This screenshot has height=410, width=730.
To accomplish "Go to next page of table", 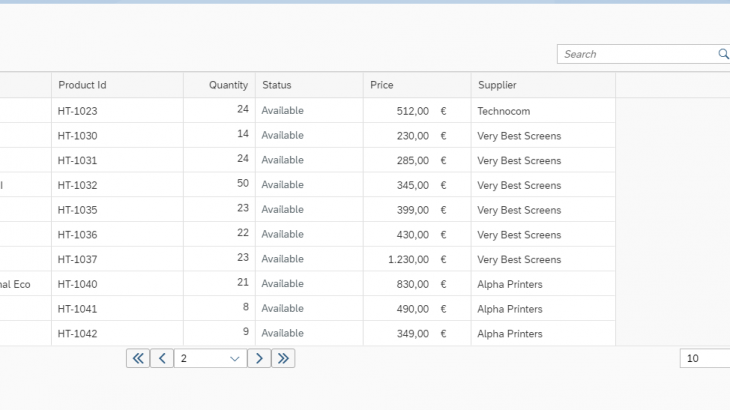I will pos(259,358).
